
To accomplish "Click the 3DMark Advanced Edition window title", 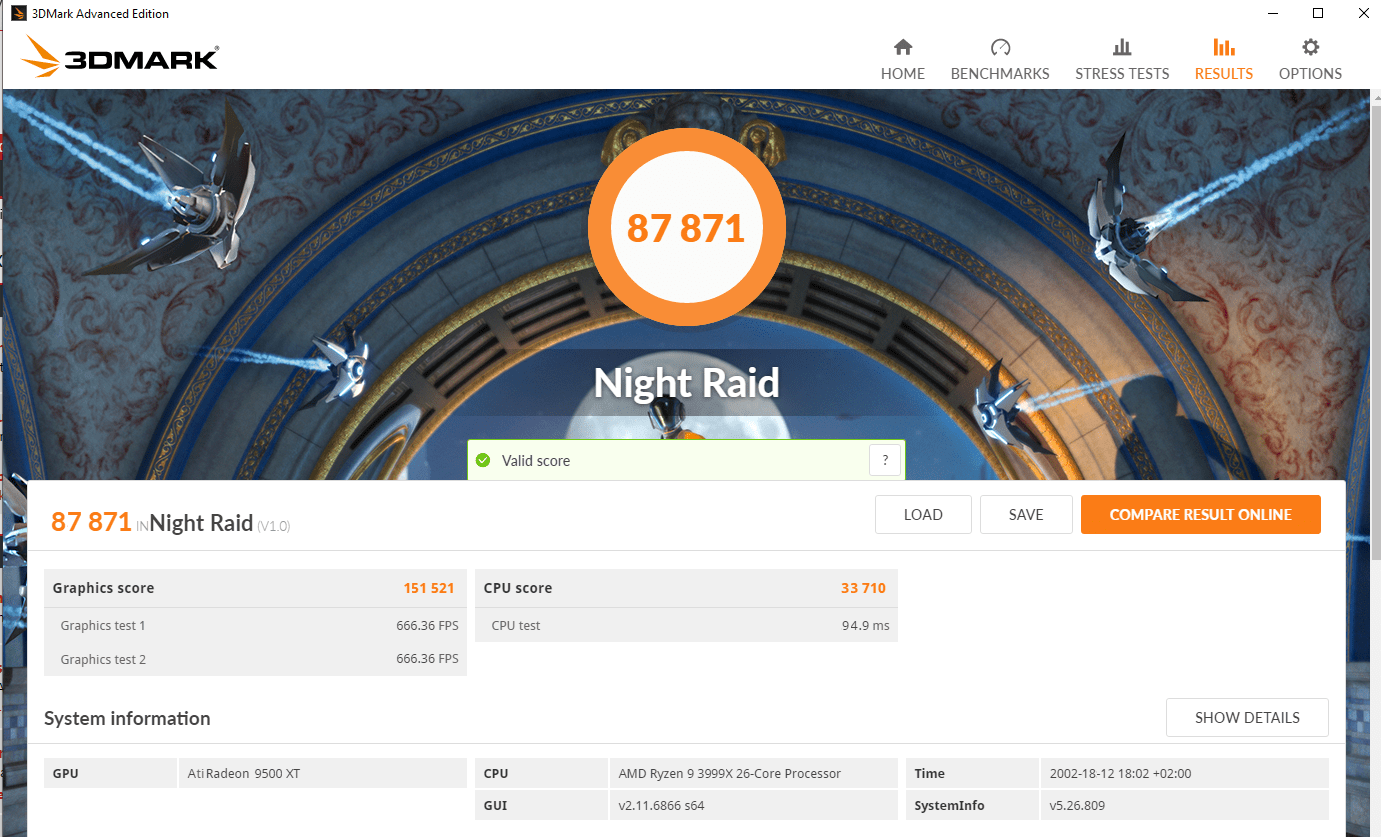I will (x=100, y=13).
